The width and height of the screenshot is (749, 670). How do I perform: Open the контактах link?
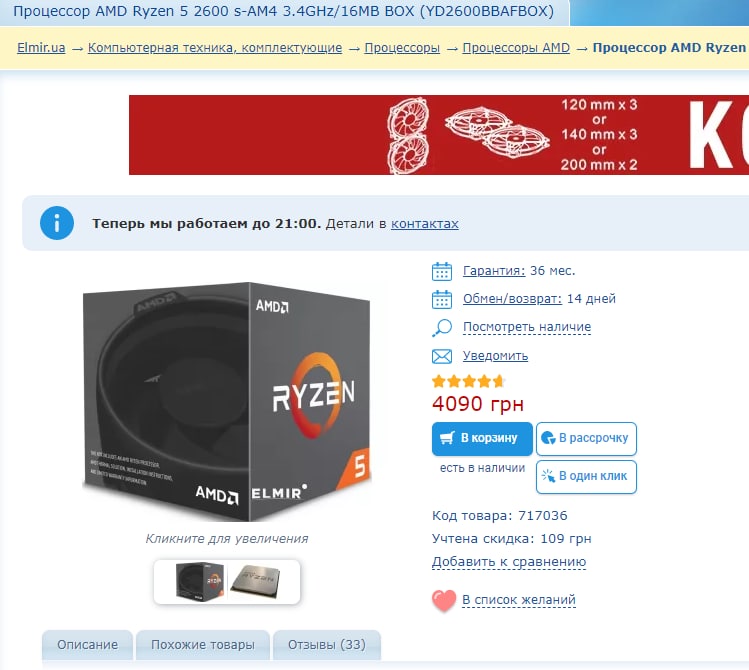tap(425, 223)
